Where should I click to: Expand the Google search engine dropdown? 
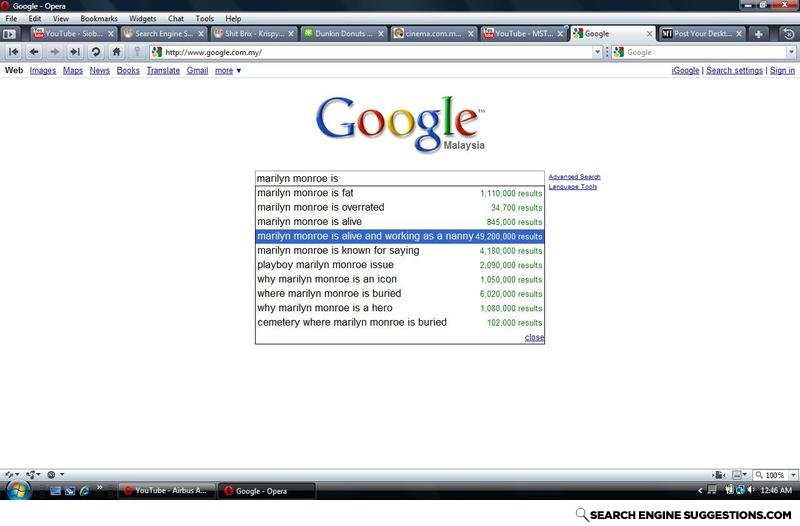791,52
